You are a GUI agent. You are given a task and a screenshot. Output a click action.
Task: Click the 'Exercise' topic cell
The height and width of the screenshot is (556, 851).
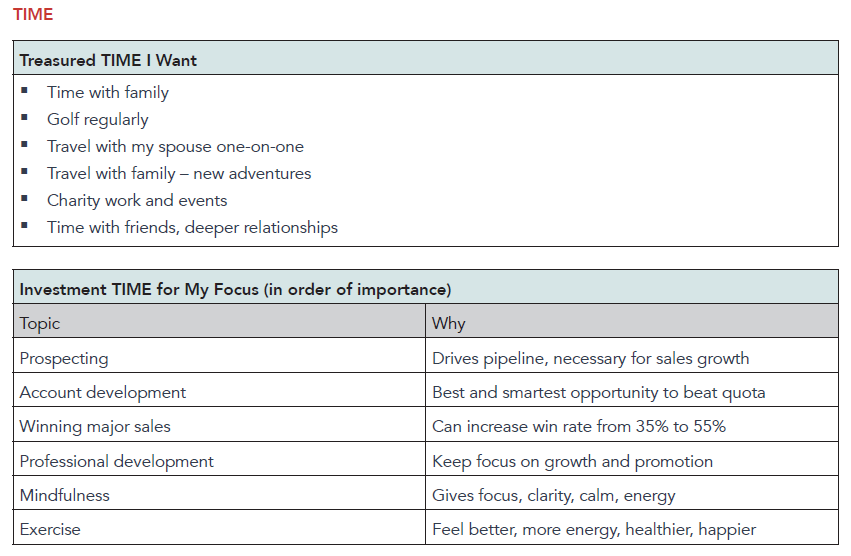click(x=50, y=529)
